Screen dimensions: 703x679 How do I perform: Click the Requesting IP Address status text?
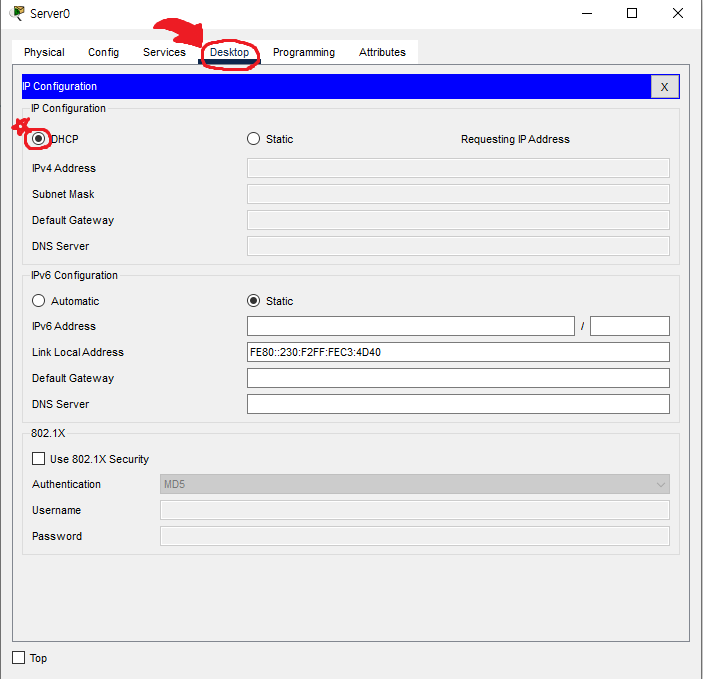coord(515,139)
